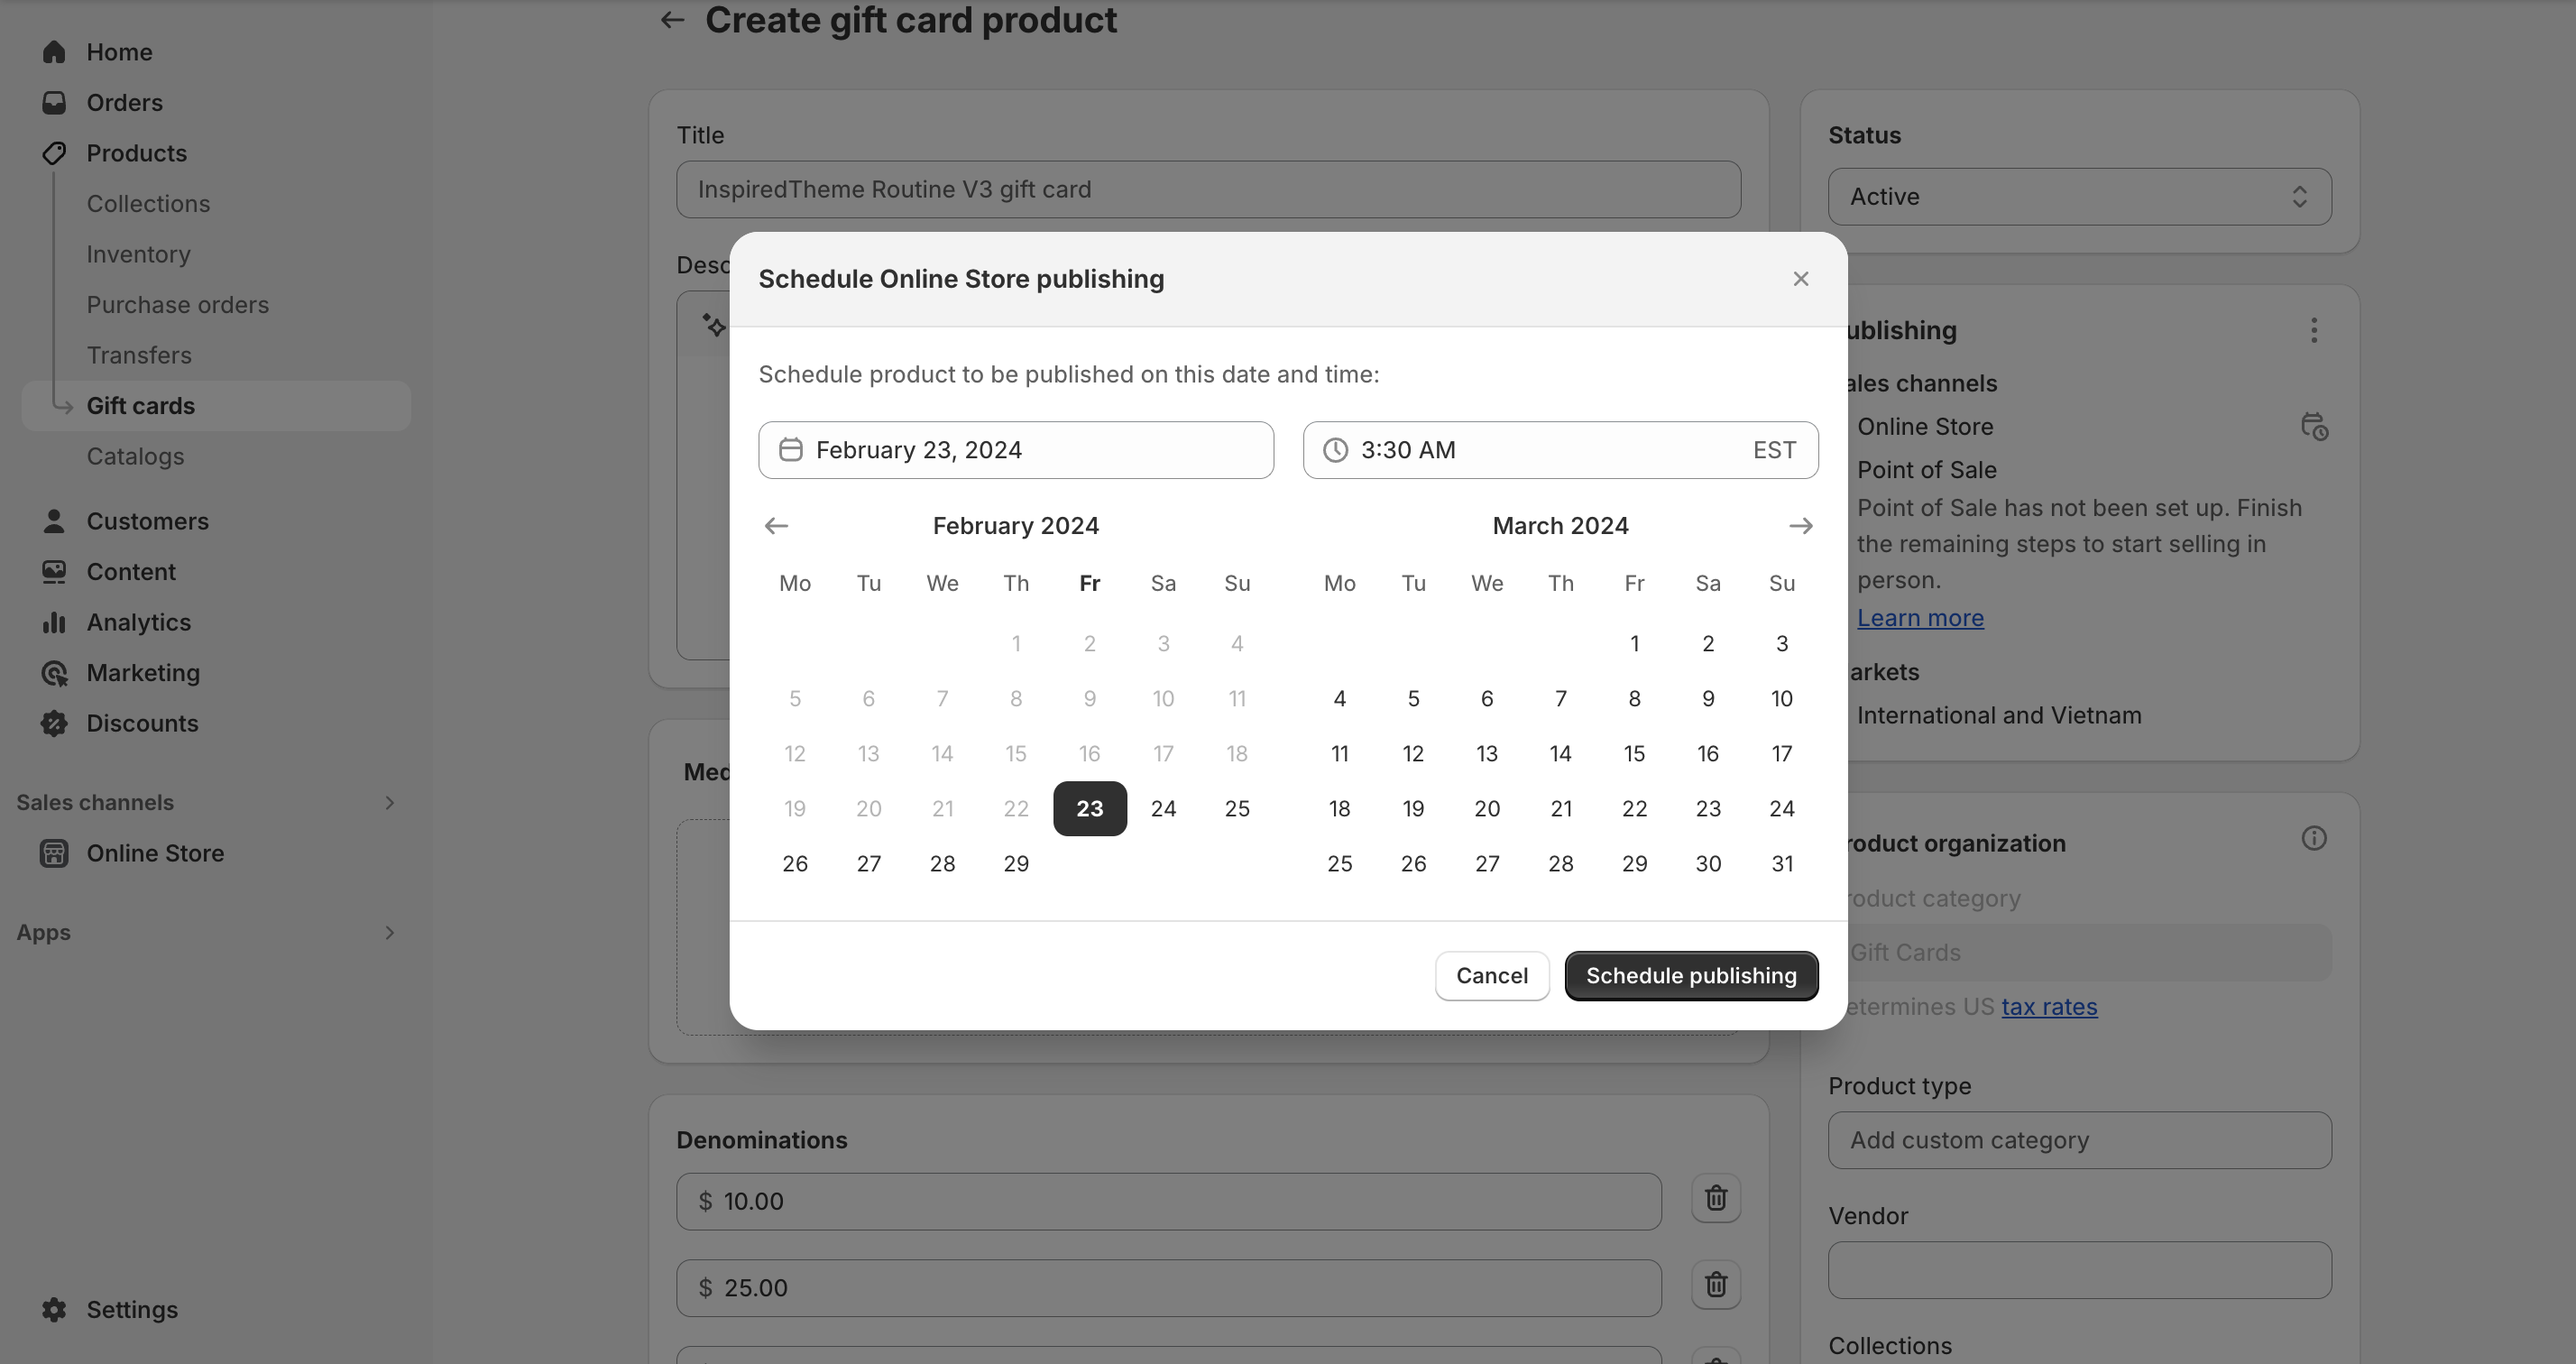Delete the $10.00 denomination
Image resolution: width=2576 pixels, height=1364 pixels.
[1715, 1198]
